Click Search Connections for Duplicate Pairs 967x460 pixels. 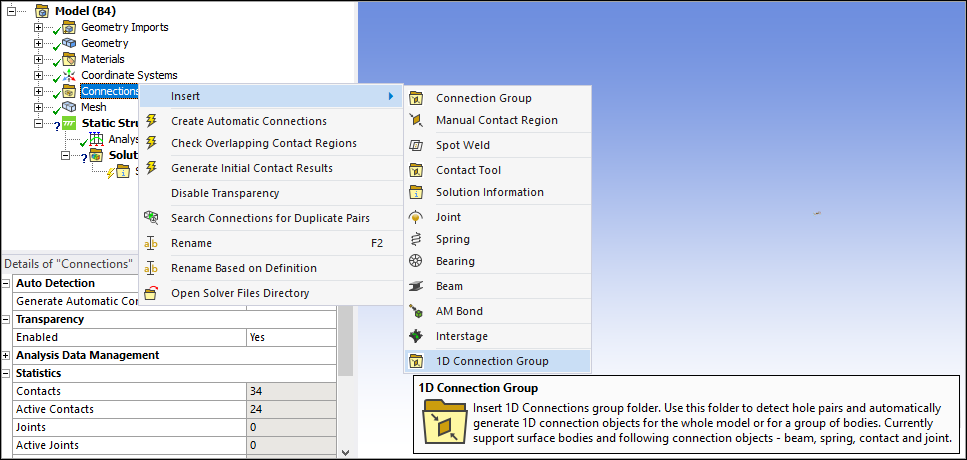270,218
